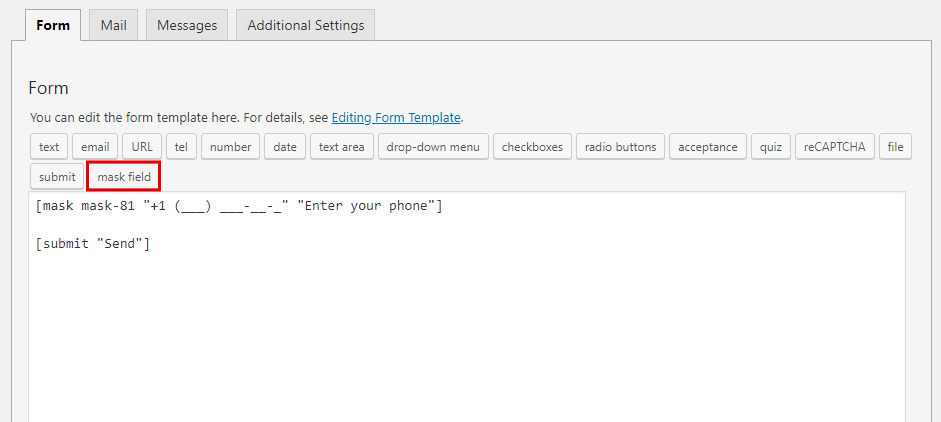Screen dimensions: 941x422
Task: Add a URL field tag
Action: (x=142, y=147)
